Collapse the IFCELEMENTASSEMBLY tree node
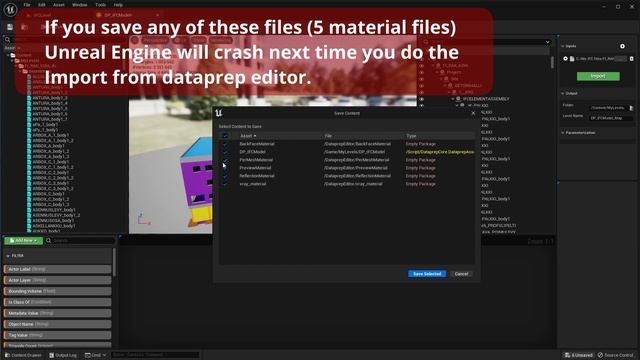 coord(453,99)
